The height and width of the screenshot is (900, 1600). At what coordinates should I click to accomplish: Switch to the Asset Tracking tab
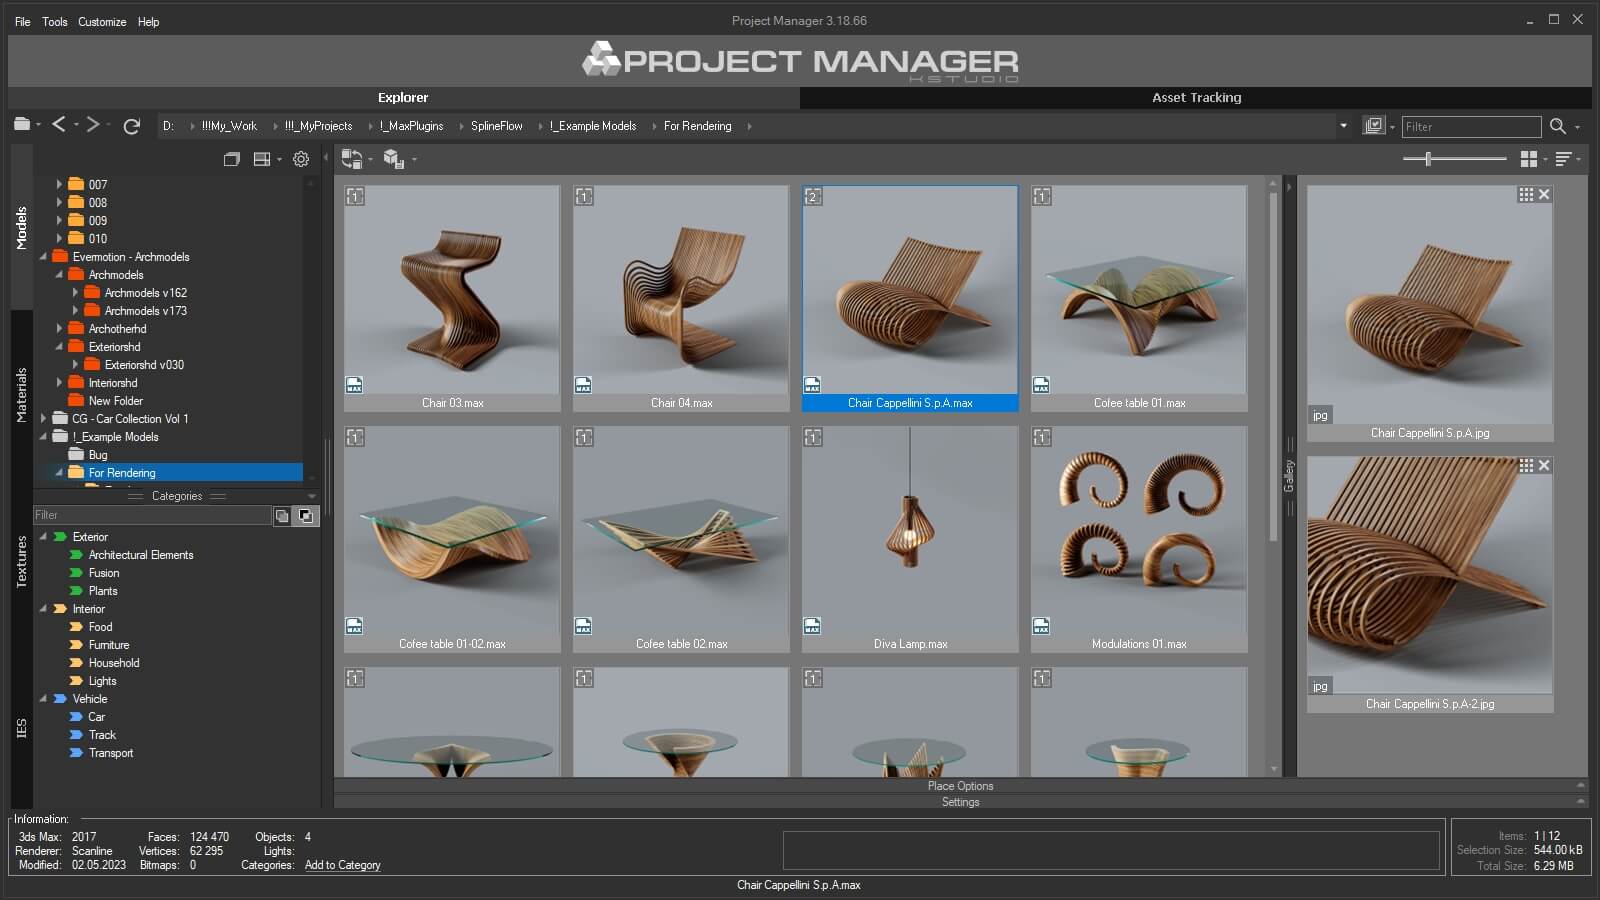[1196, 97]
